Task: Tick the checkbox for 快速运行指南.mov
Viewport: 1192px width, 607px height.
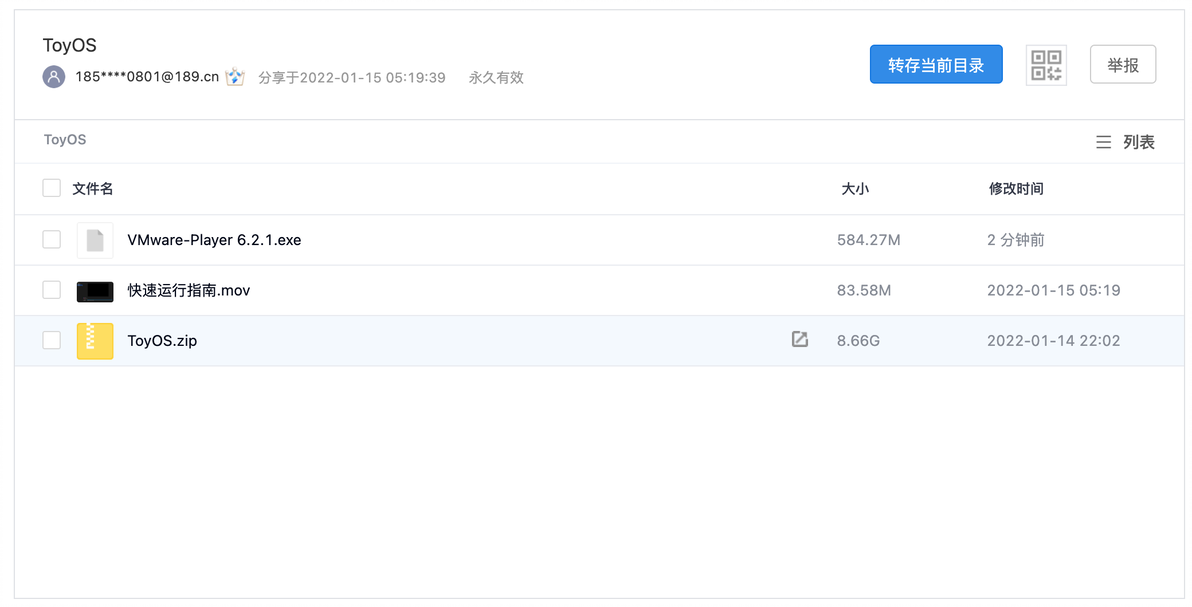Action: [52, 290]
